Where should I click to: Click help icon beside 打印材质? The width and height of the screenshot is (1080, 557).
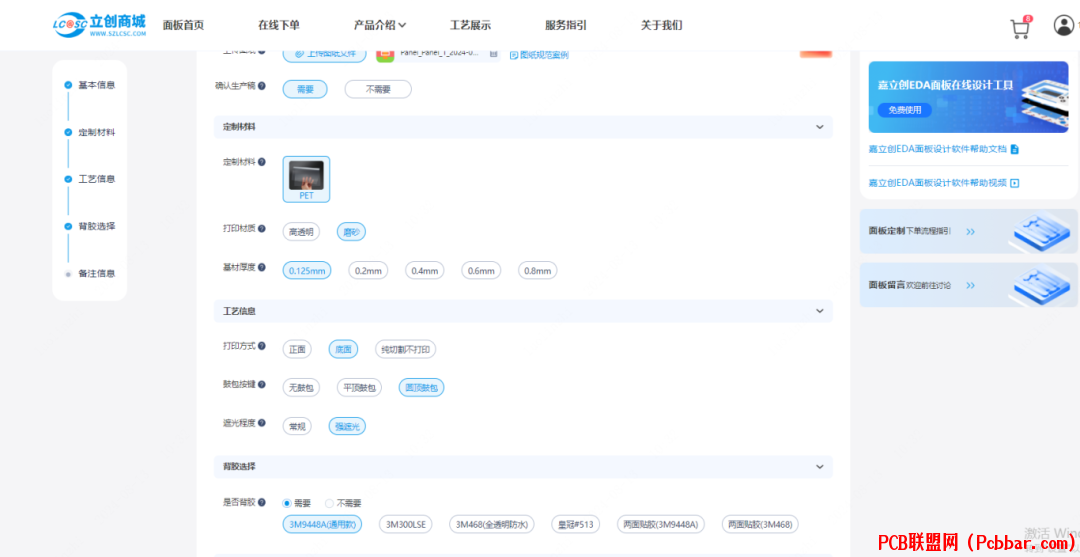pos(262,228)
